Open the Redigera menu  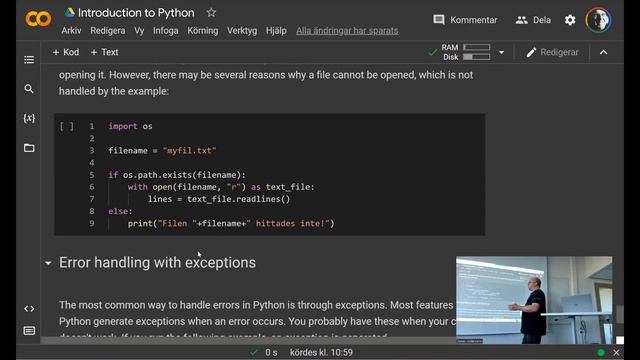(x=108, y=31)
